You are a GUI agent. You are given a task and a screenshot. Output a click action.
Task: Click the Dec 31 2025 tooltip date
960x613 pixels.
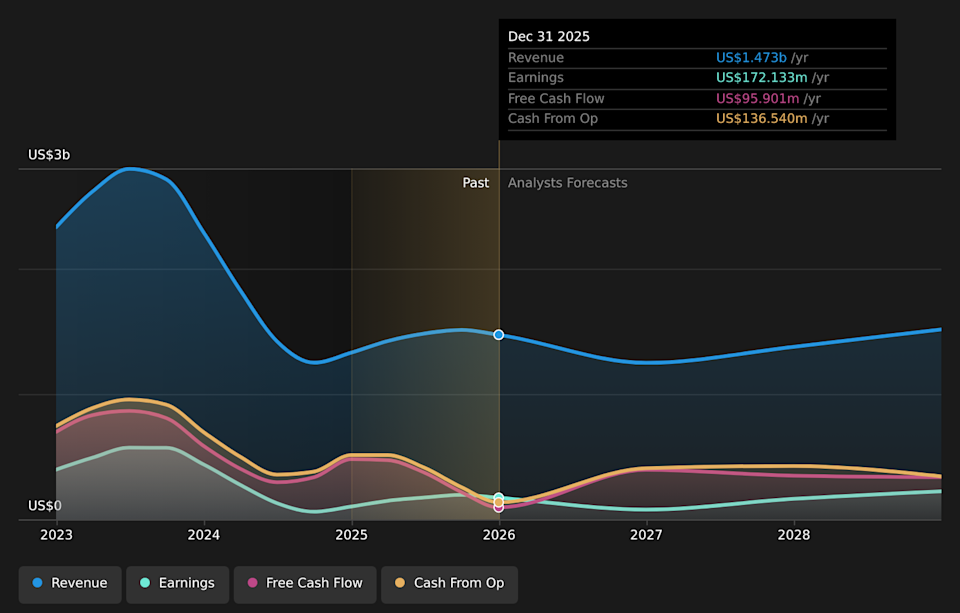click(x=549, y=37)
